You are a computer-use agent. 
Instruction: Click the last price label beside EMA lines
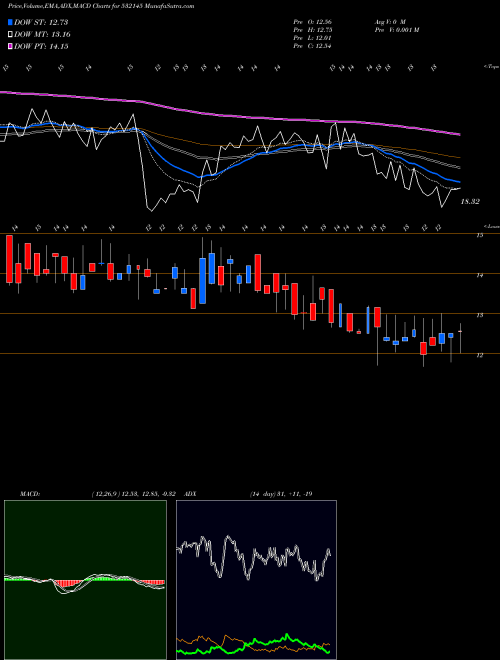(470, 202)
